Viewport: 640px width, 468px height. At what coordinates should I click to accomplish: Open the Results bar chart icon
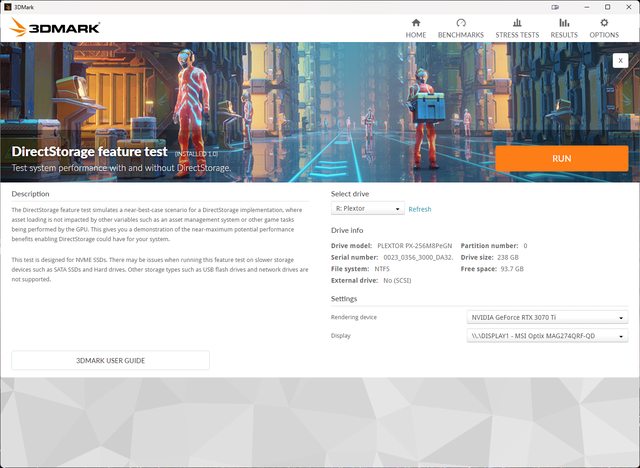pyautogui.click(x=564, y=22)
